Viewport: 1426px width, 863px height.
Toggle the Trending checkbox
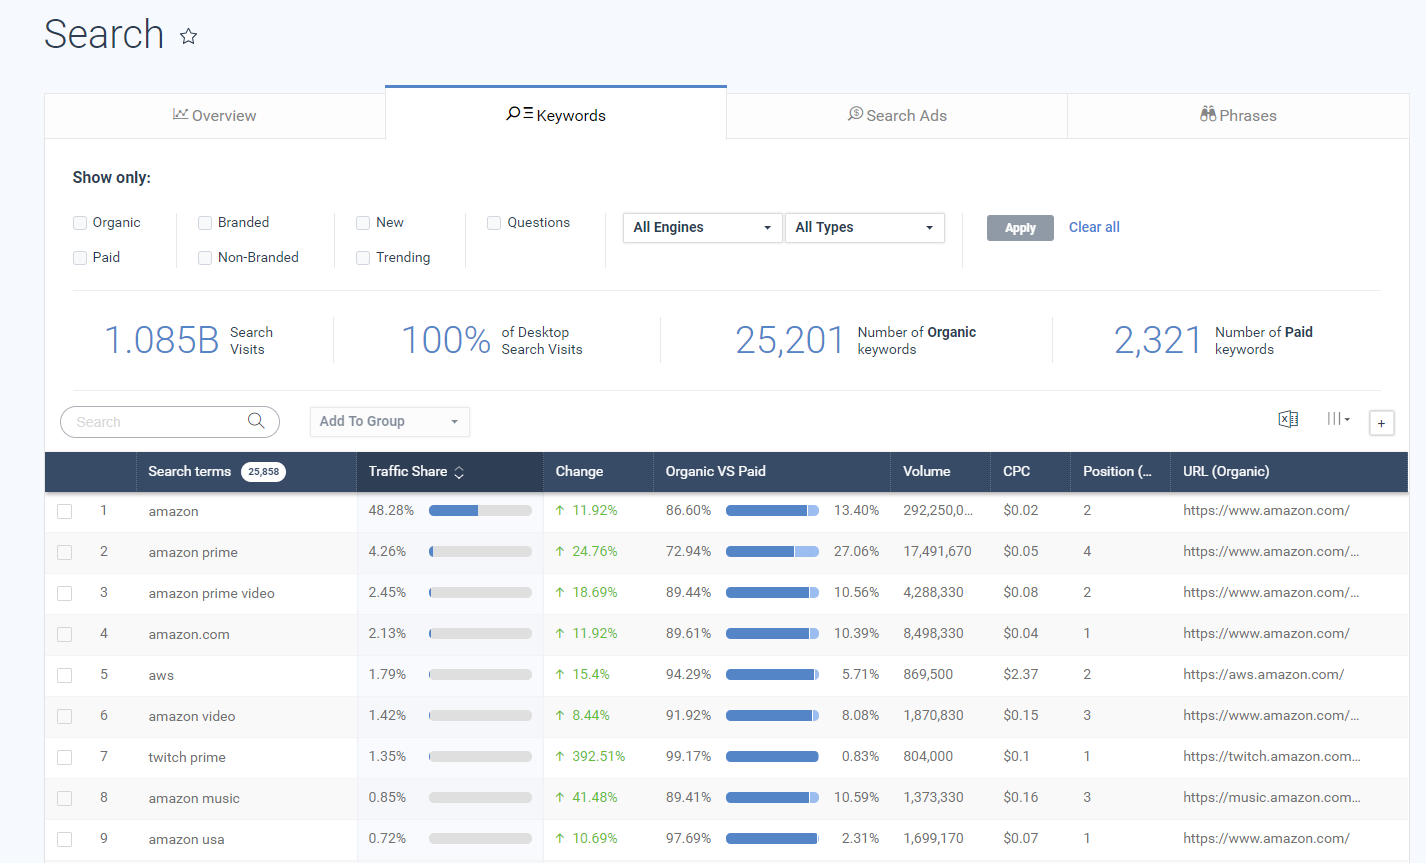pyautogui.click(x=363, y=258)
